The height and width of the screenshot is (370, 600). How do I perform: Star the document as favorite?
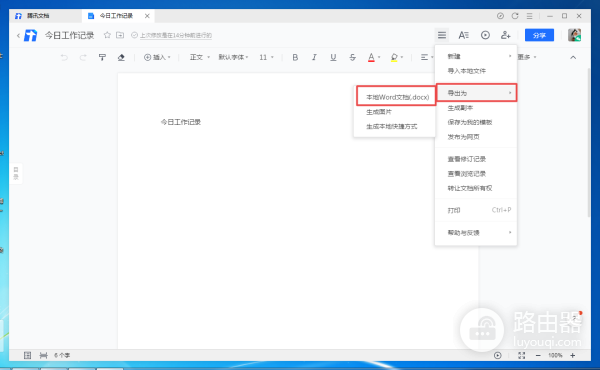click(x=107, y=35)
